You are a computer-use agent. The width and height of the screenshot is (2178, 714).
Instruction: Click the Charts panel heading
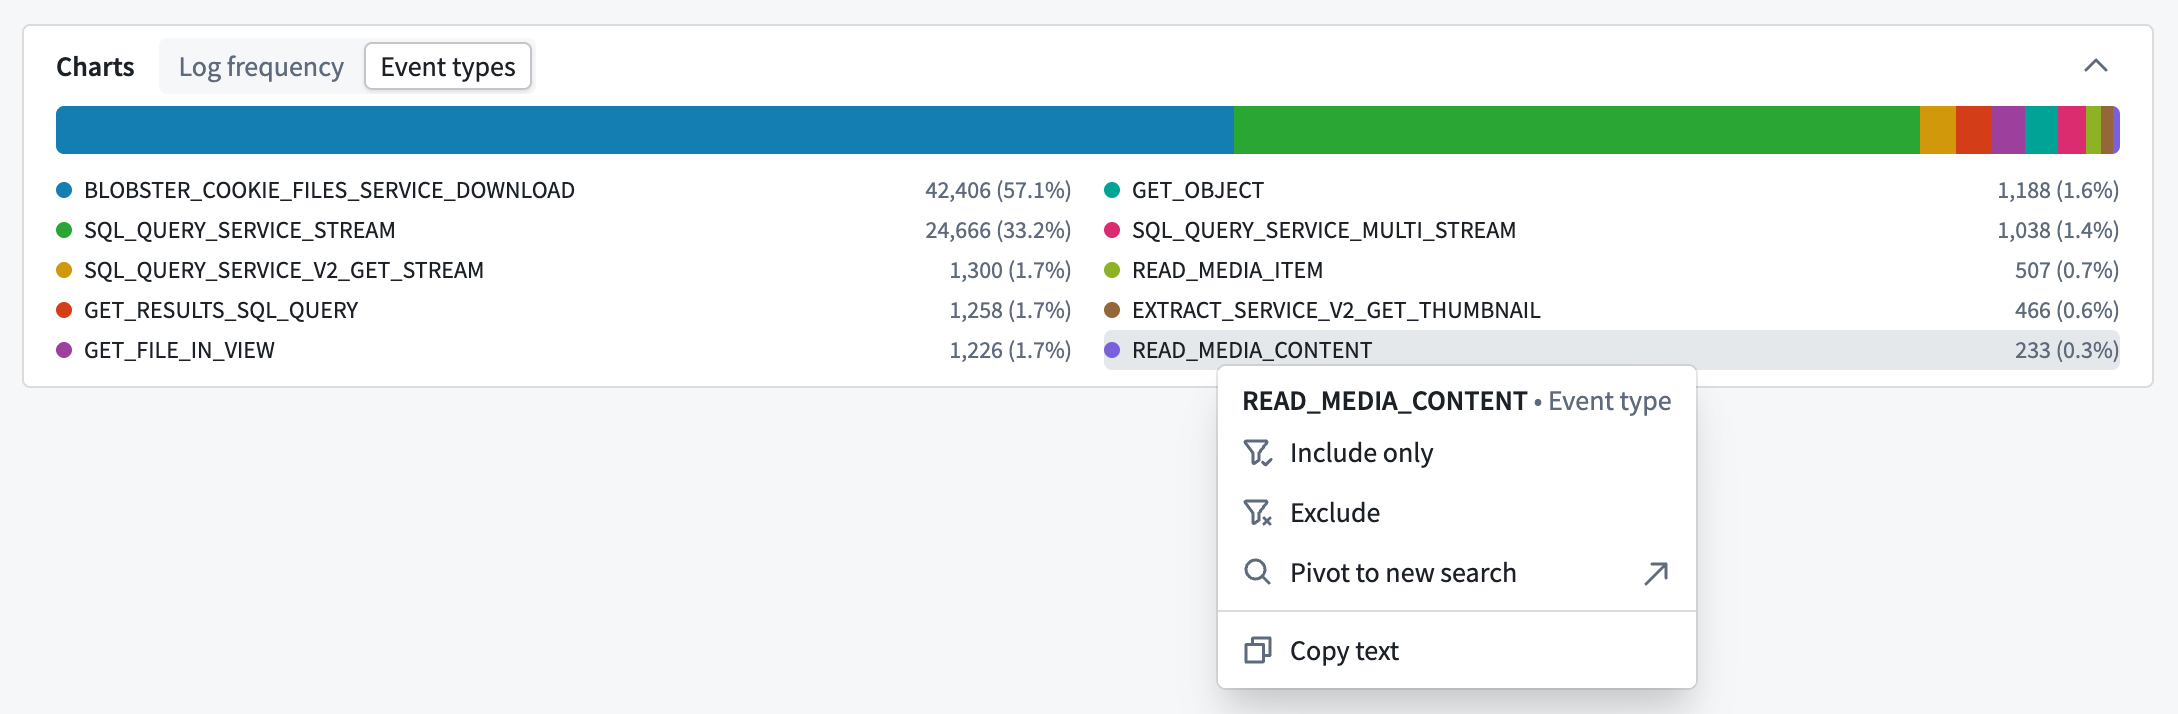tap(95, 67)
